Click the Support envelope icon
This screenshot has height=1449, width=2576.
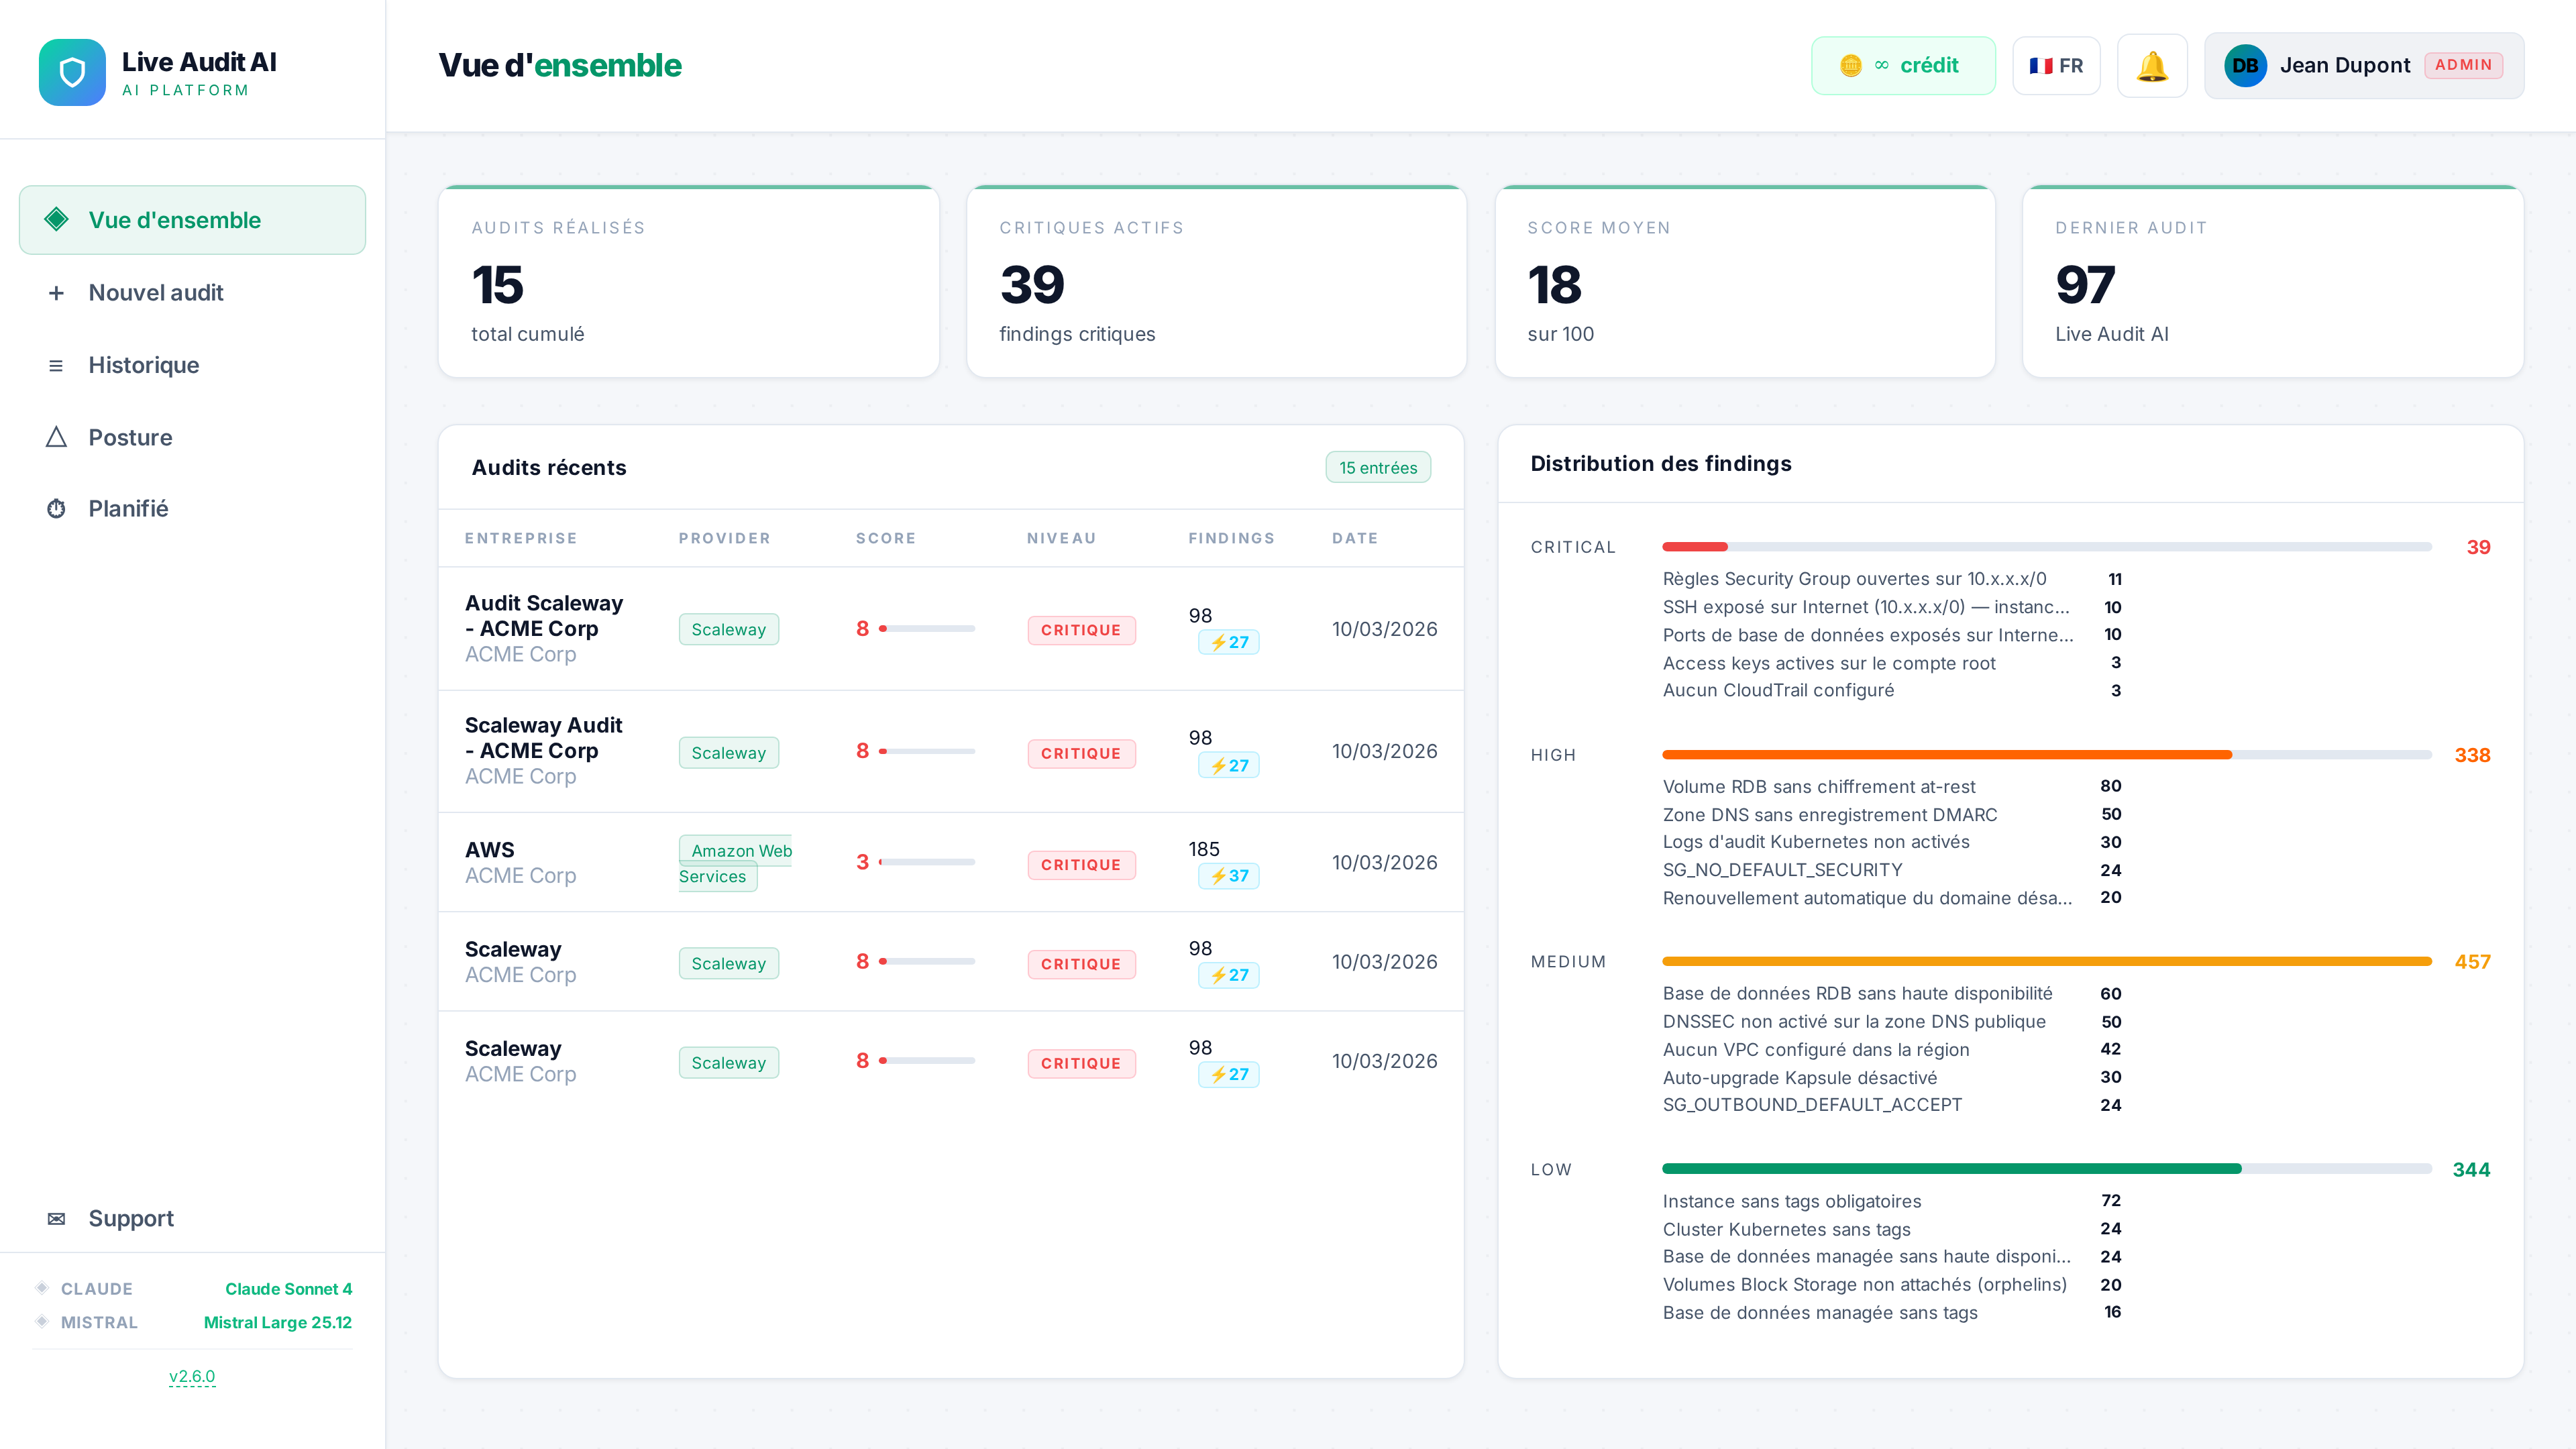[56, 1219]
